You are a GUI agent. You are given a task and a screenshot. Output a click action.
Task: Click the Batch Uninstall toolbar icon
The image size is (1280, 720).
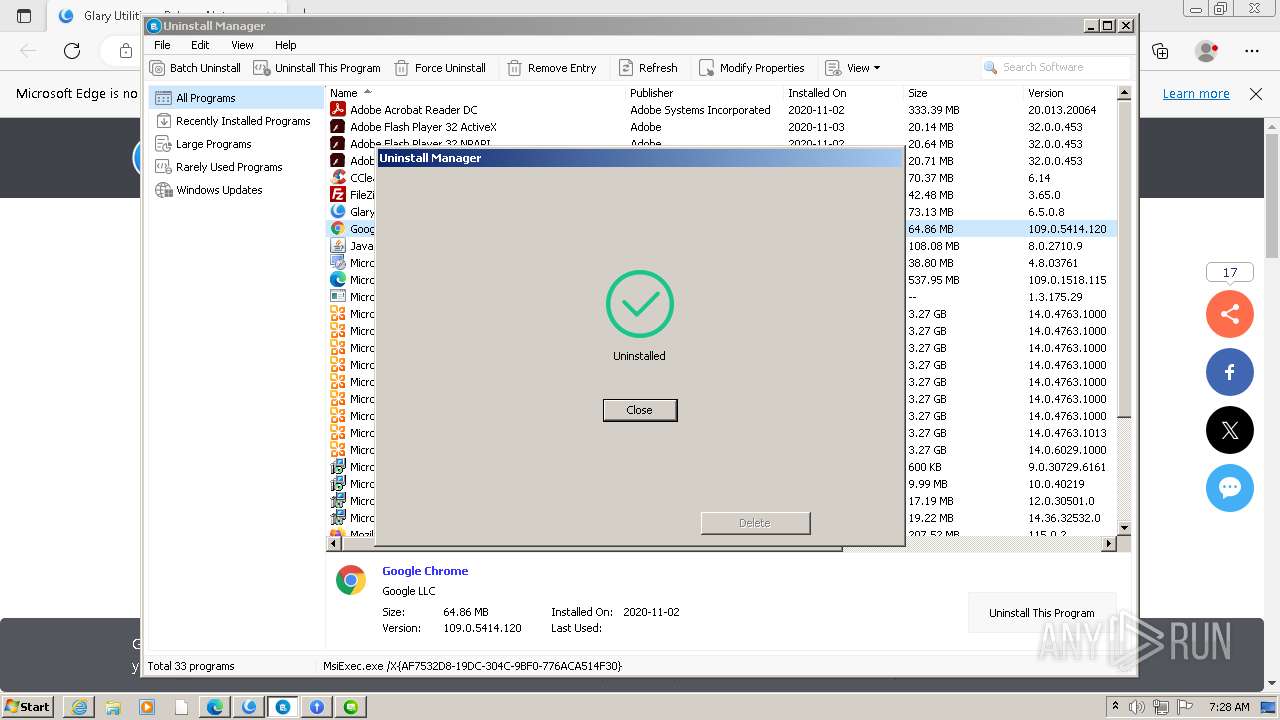(157, 68)
